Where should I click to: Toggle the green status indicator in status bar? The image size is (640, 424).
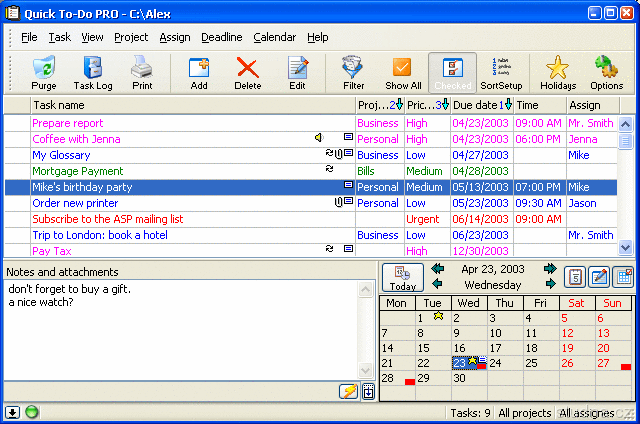point(32,412)
